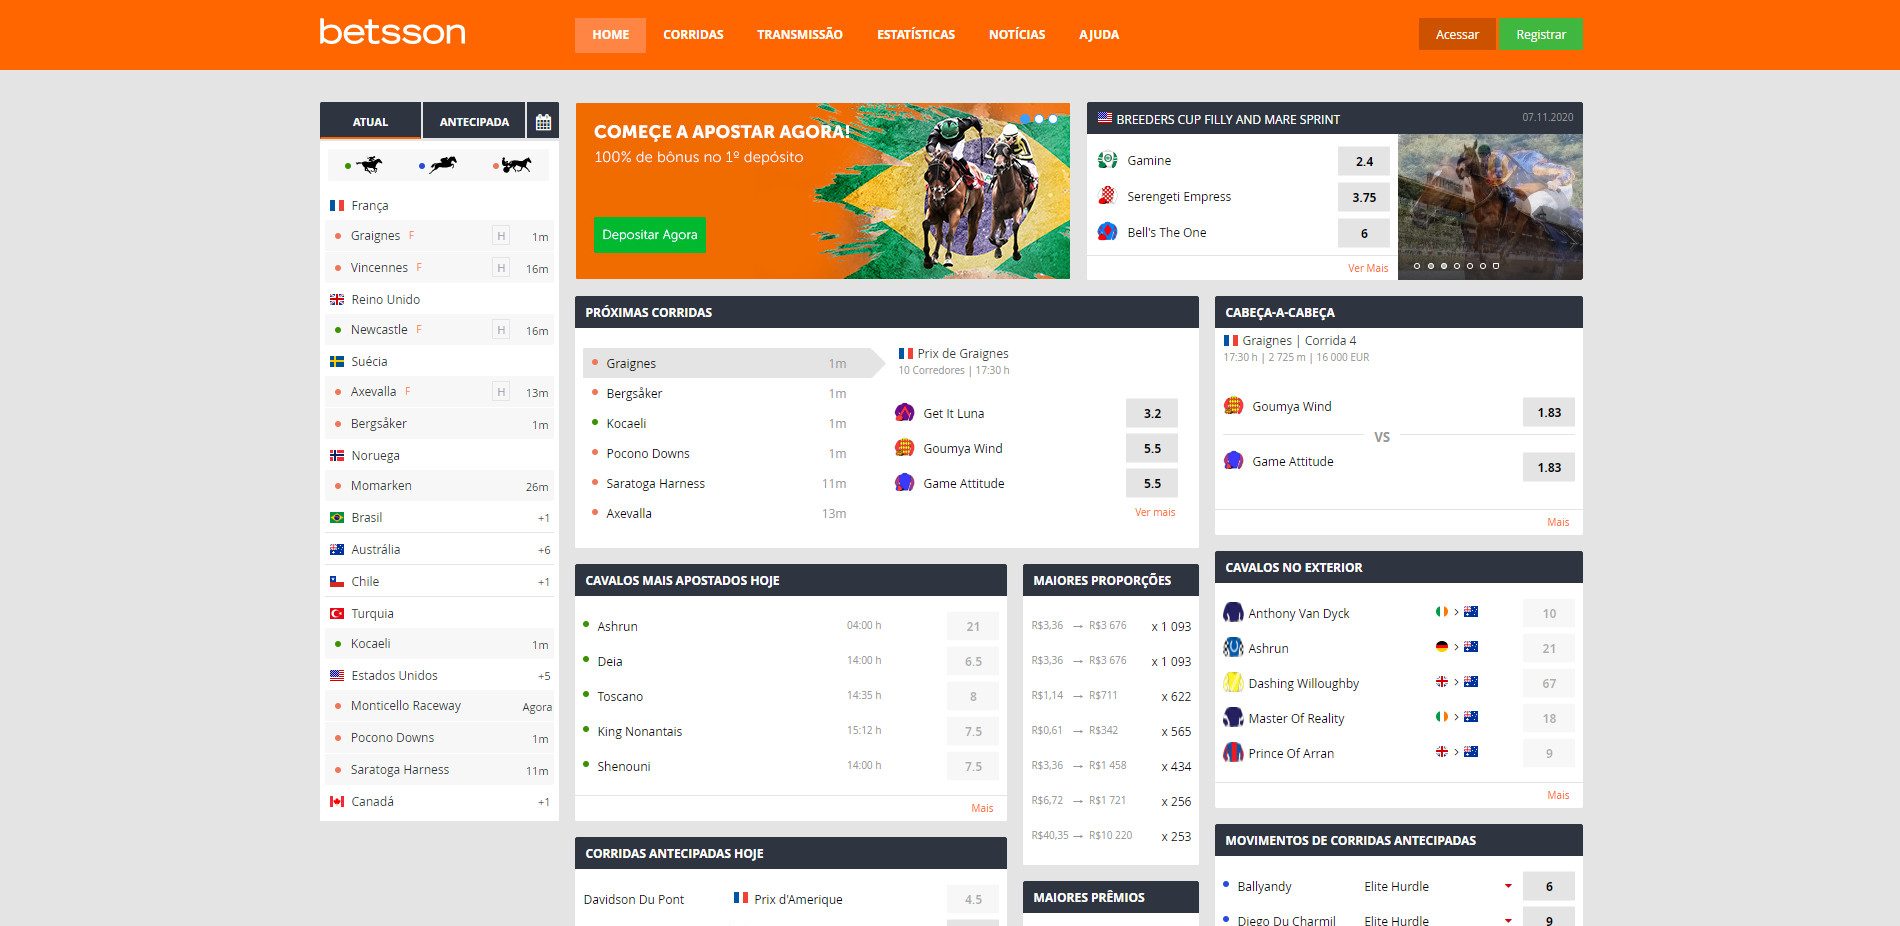The image size is (1900, 926).
Task: Click Ashrun's silk icon in Cavalos no Exterior
Action: coord(1234,648)
